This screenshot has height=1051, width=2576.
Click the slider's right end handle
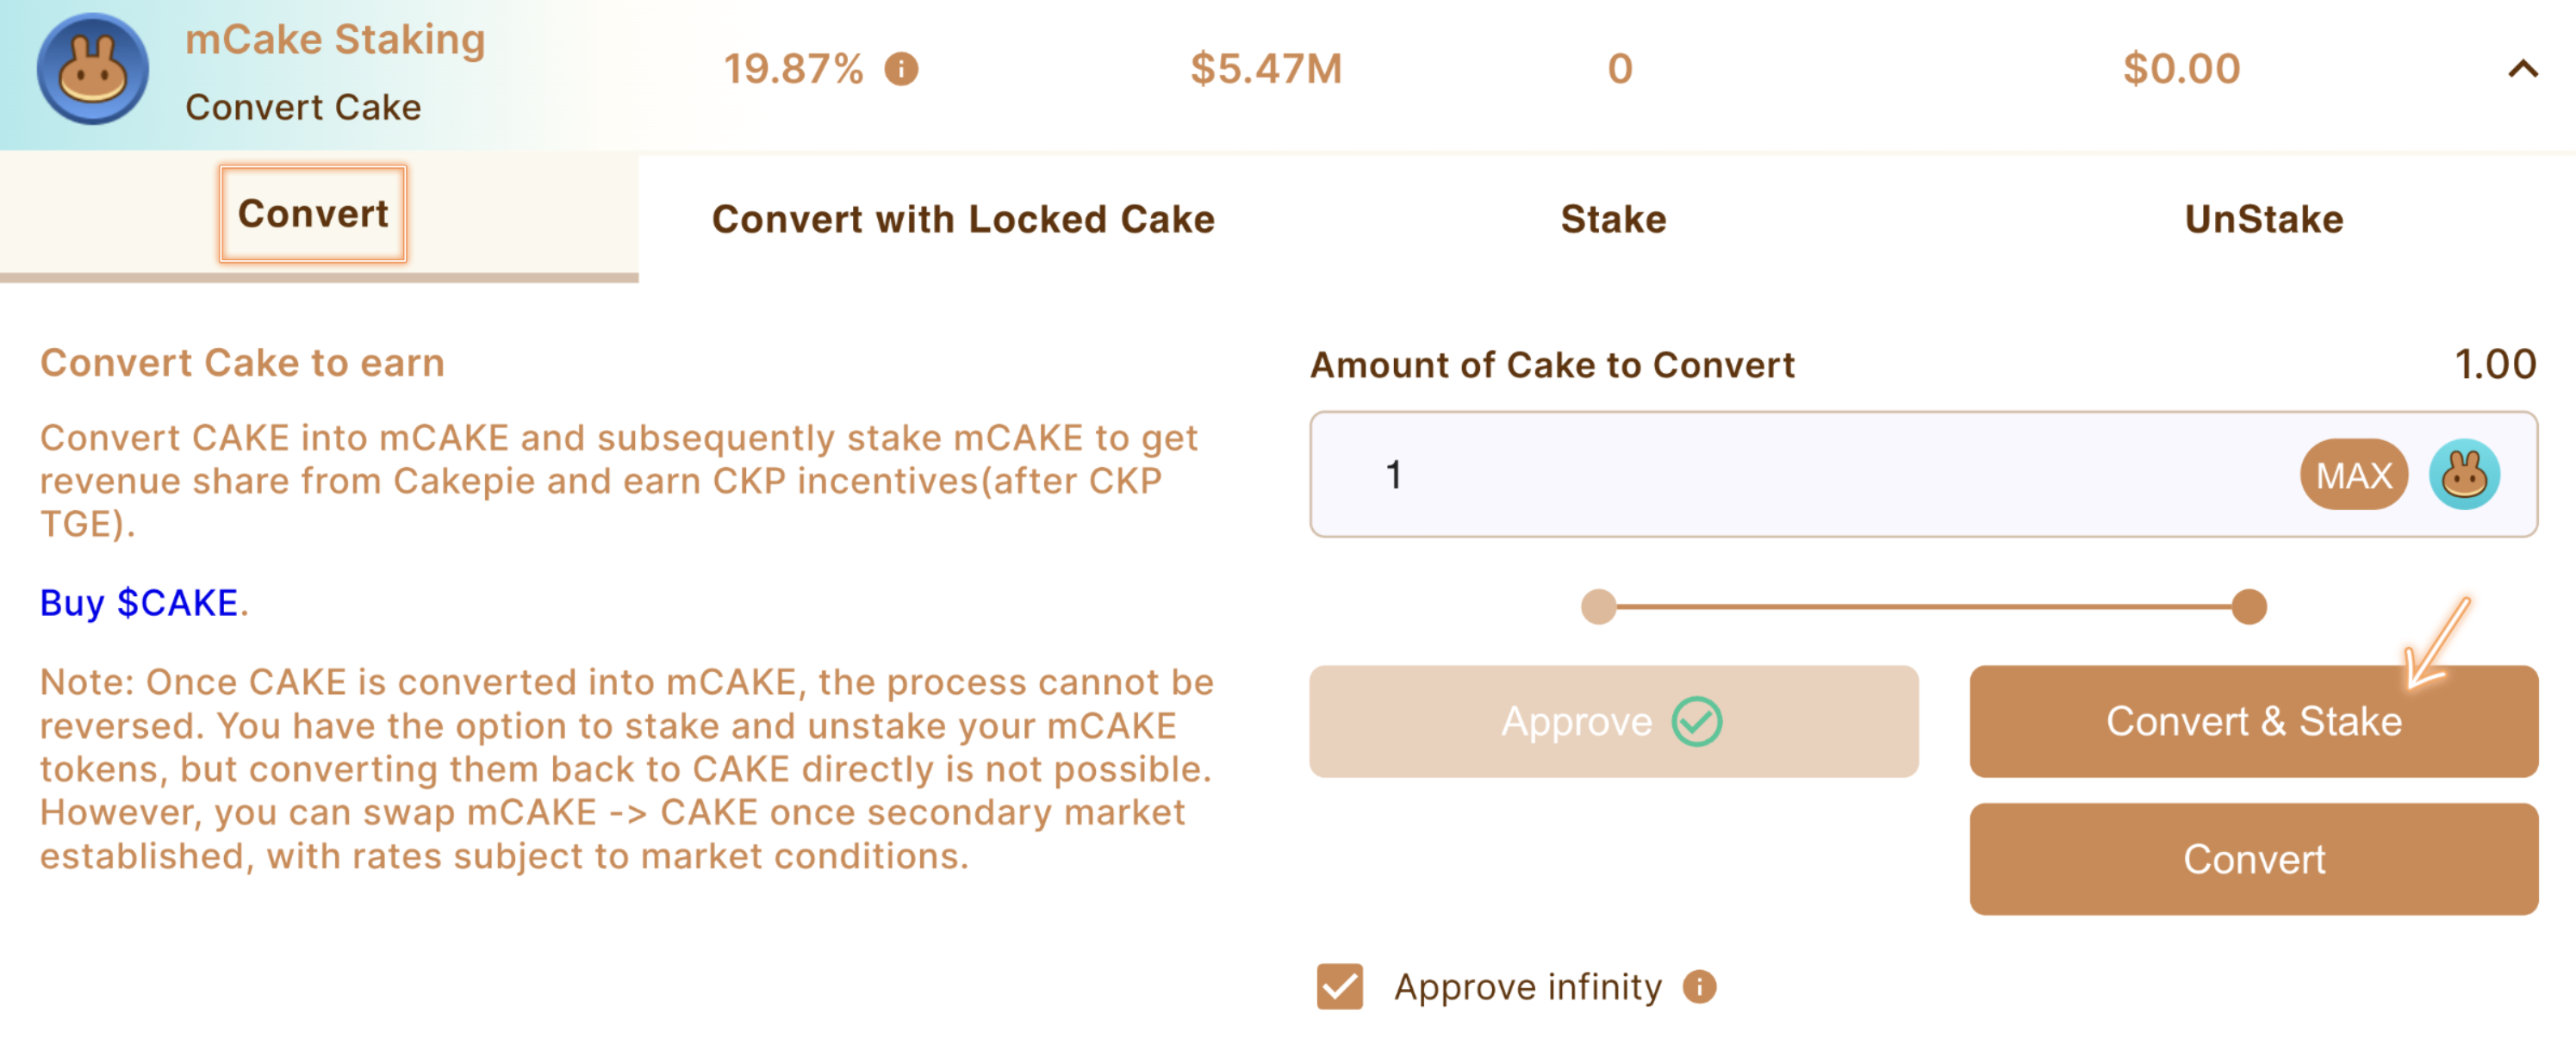tap(2249, 607)
